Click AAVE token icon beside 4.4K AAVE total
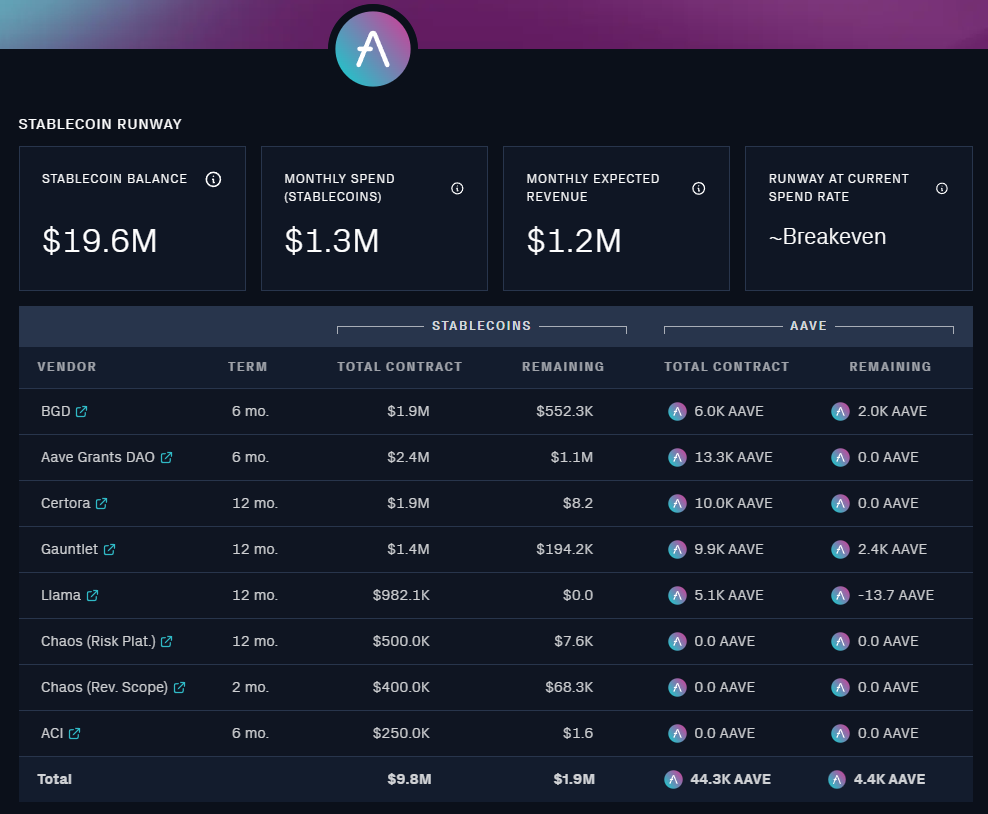Viewport: 988px width, 814px height. [x=837, y=779]
